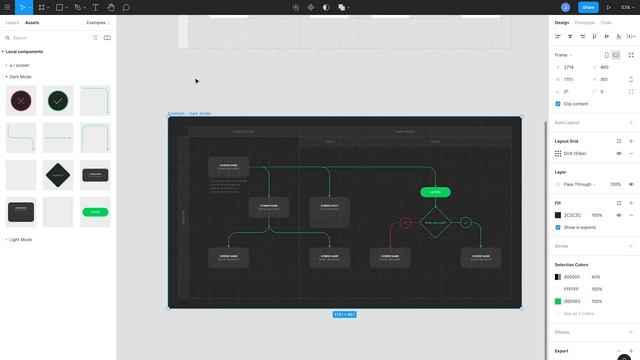Select the Rectangle shape tool

coord(60,7)
